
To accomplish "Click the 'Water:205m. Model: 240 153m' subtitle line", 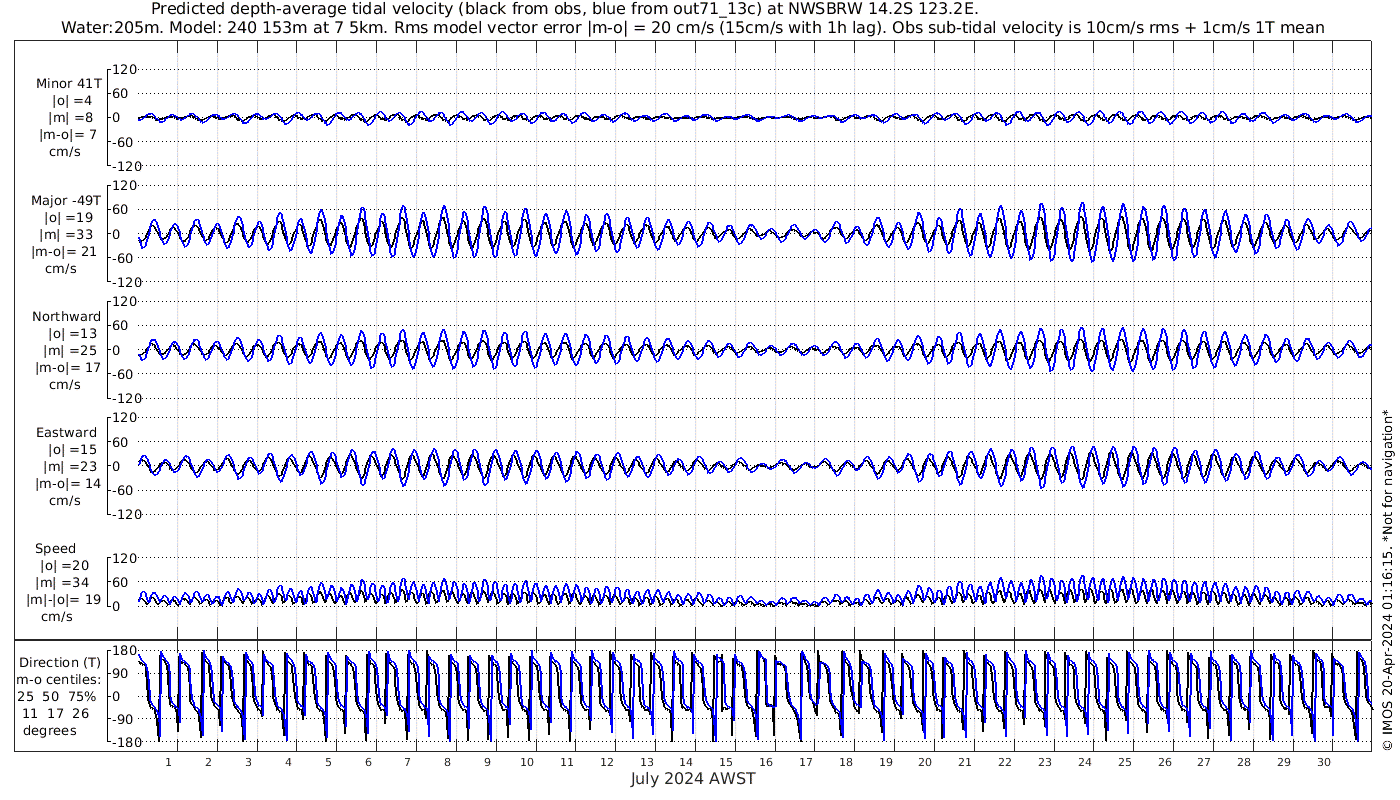I will [693, 28].
